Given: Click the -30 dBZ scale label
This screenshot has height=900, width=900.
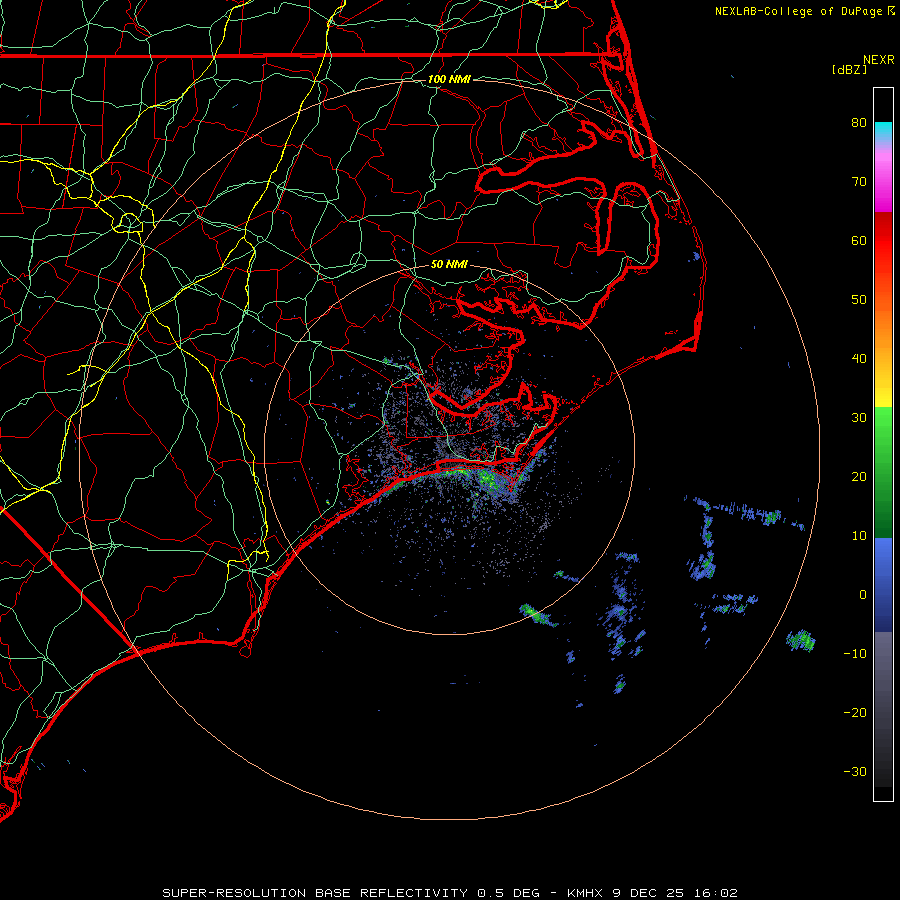Looking at the screenshot, I should pyautogui.click(x=855, y=771).
